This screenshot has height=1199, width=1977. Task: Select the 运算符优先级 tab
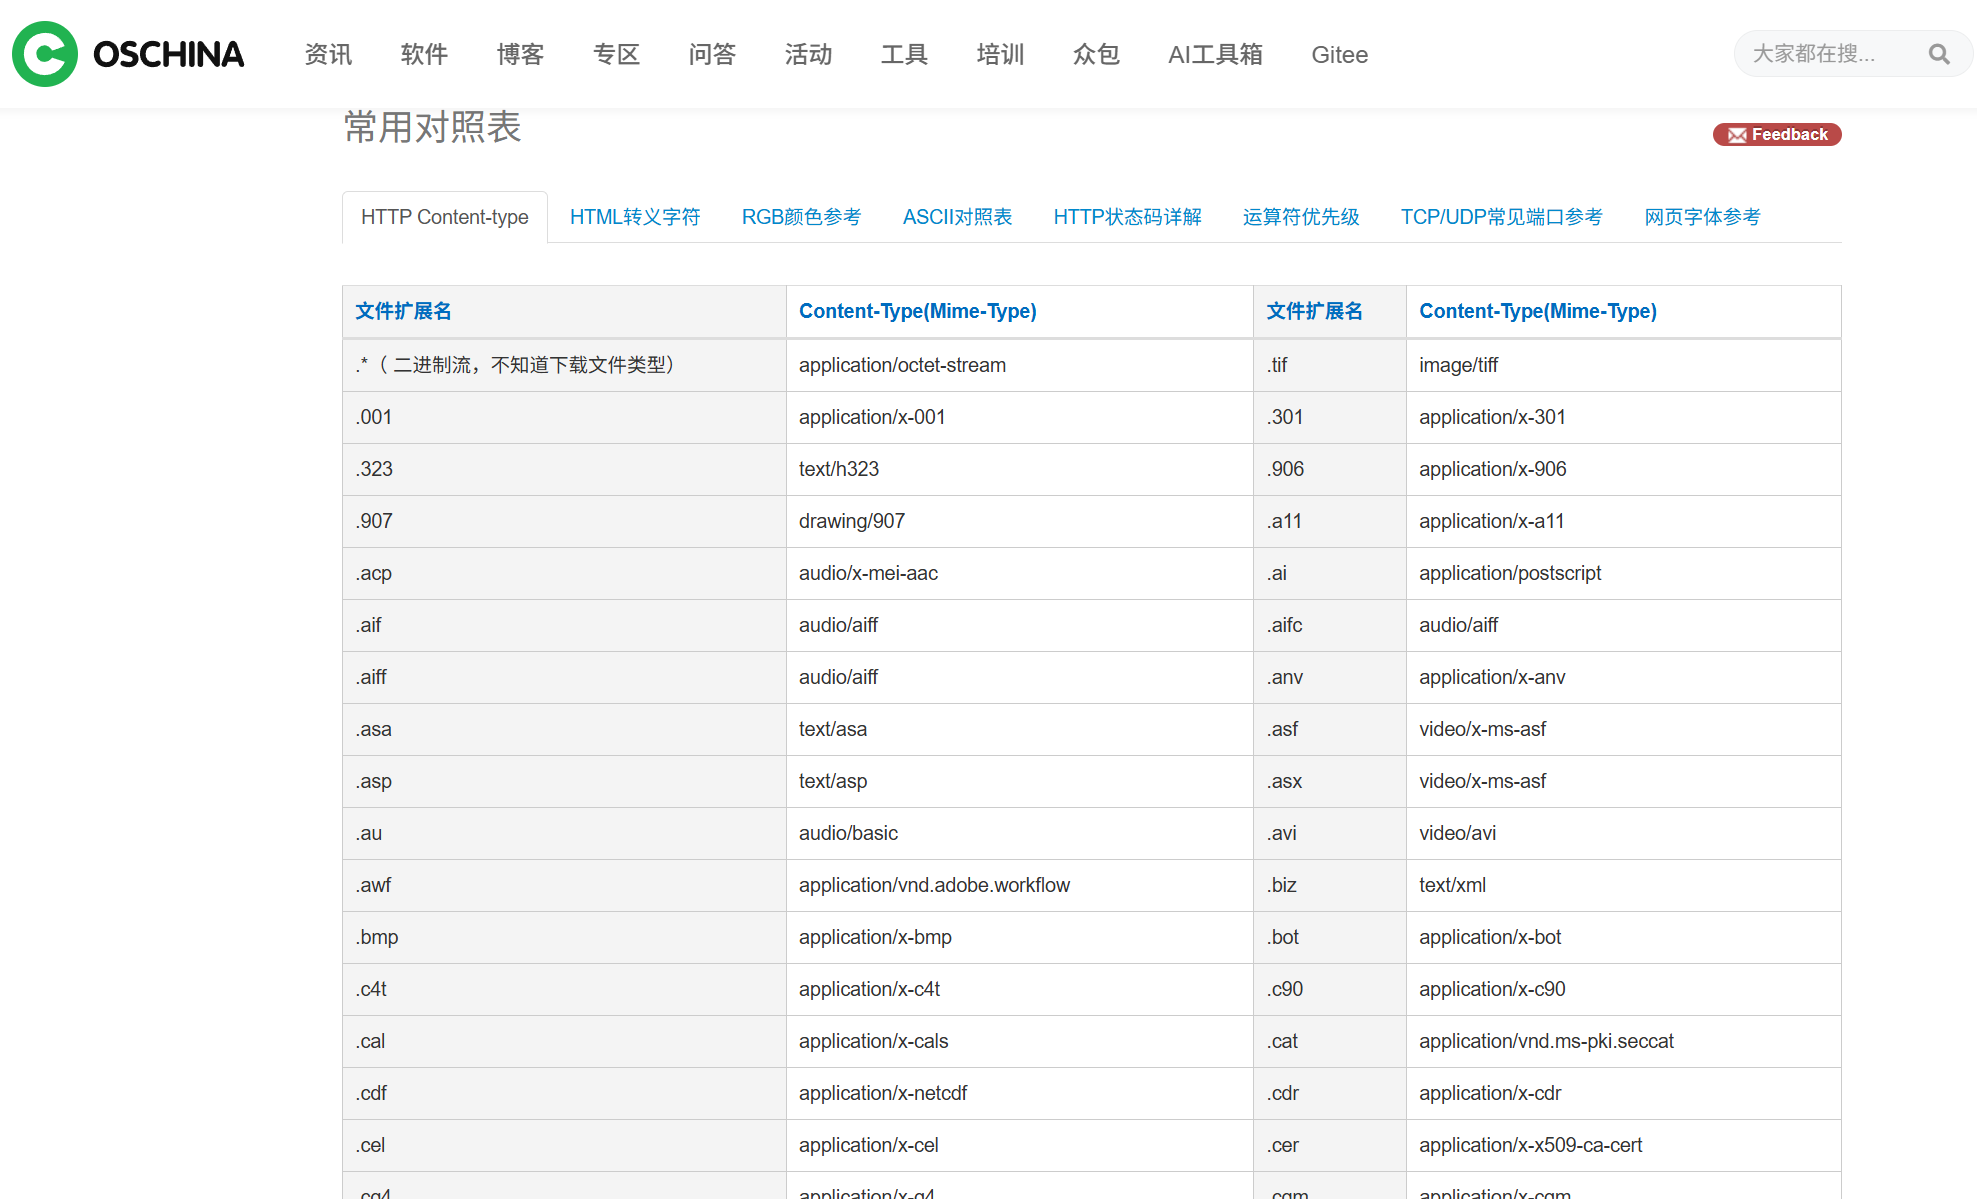click(x=1300, y=217)
